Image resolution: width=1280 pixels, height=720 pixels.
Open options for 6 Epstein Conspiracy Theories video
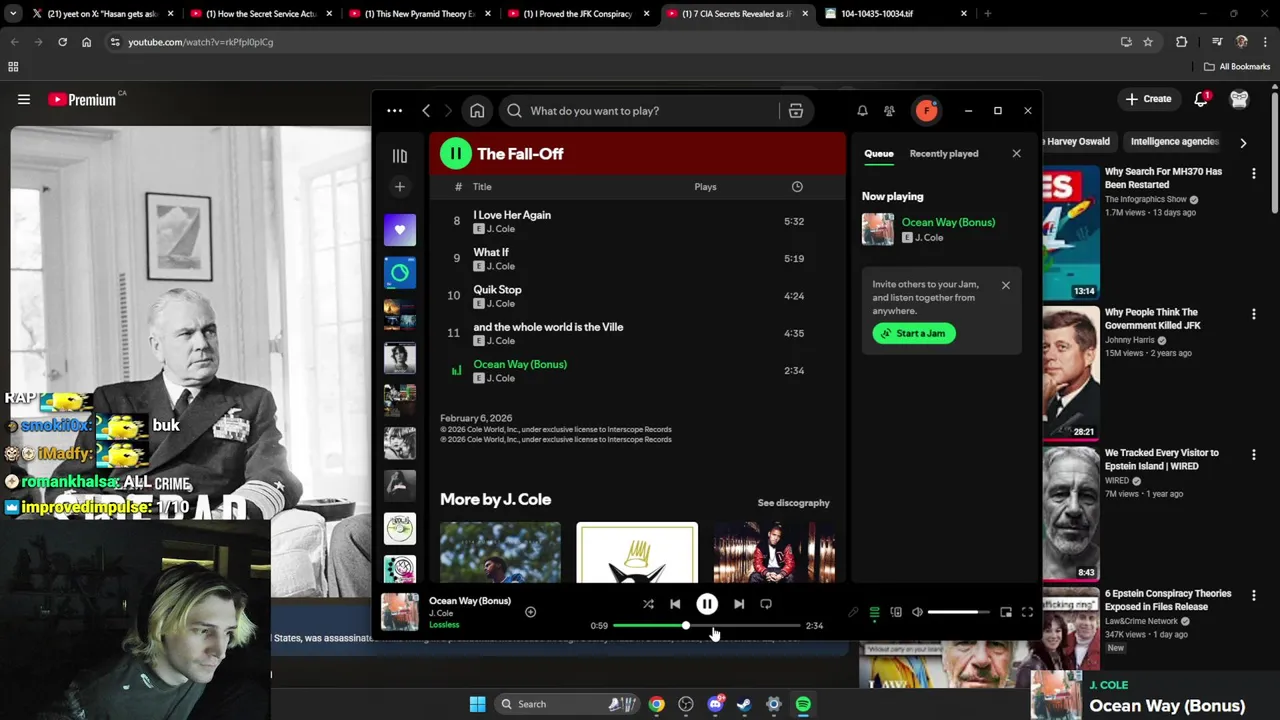point(1253,596)
